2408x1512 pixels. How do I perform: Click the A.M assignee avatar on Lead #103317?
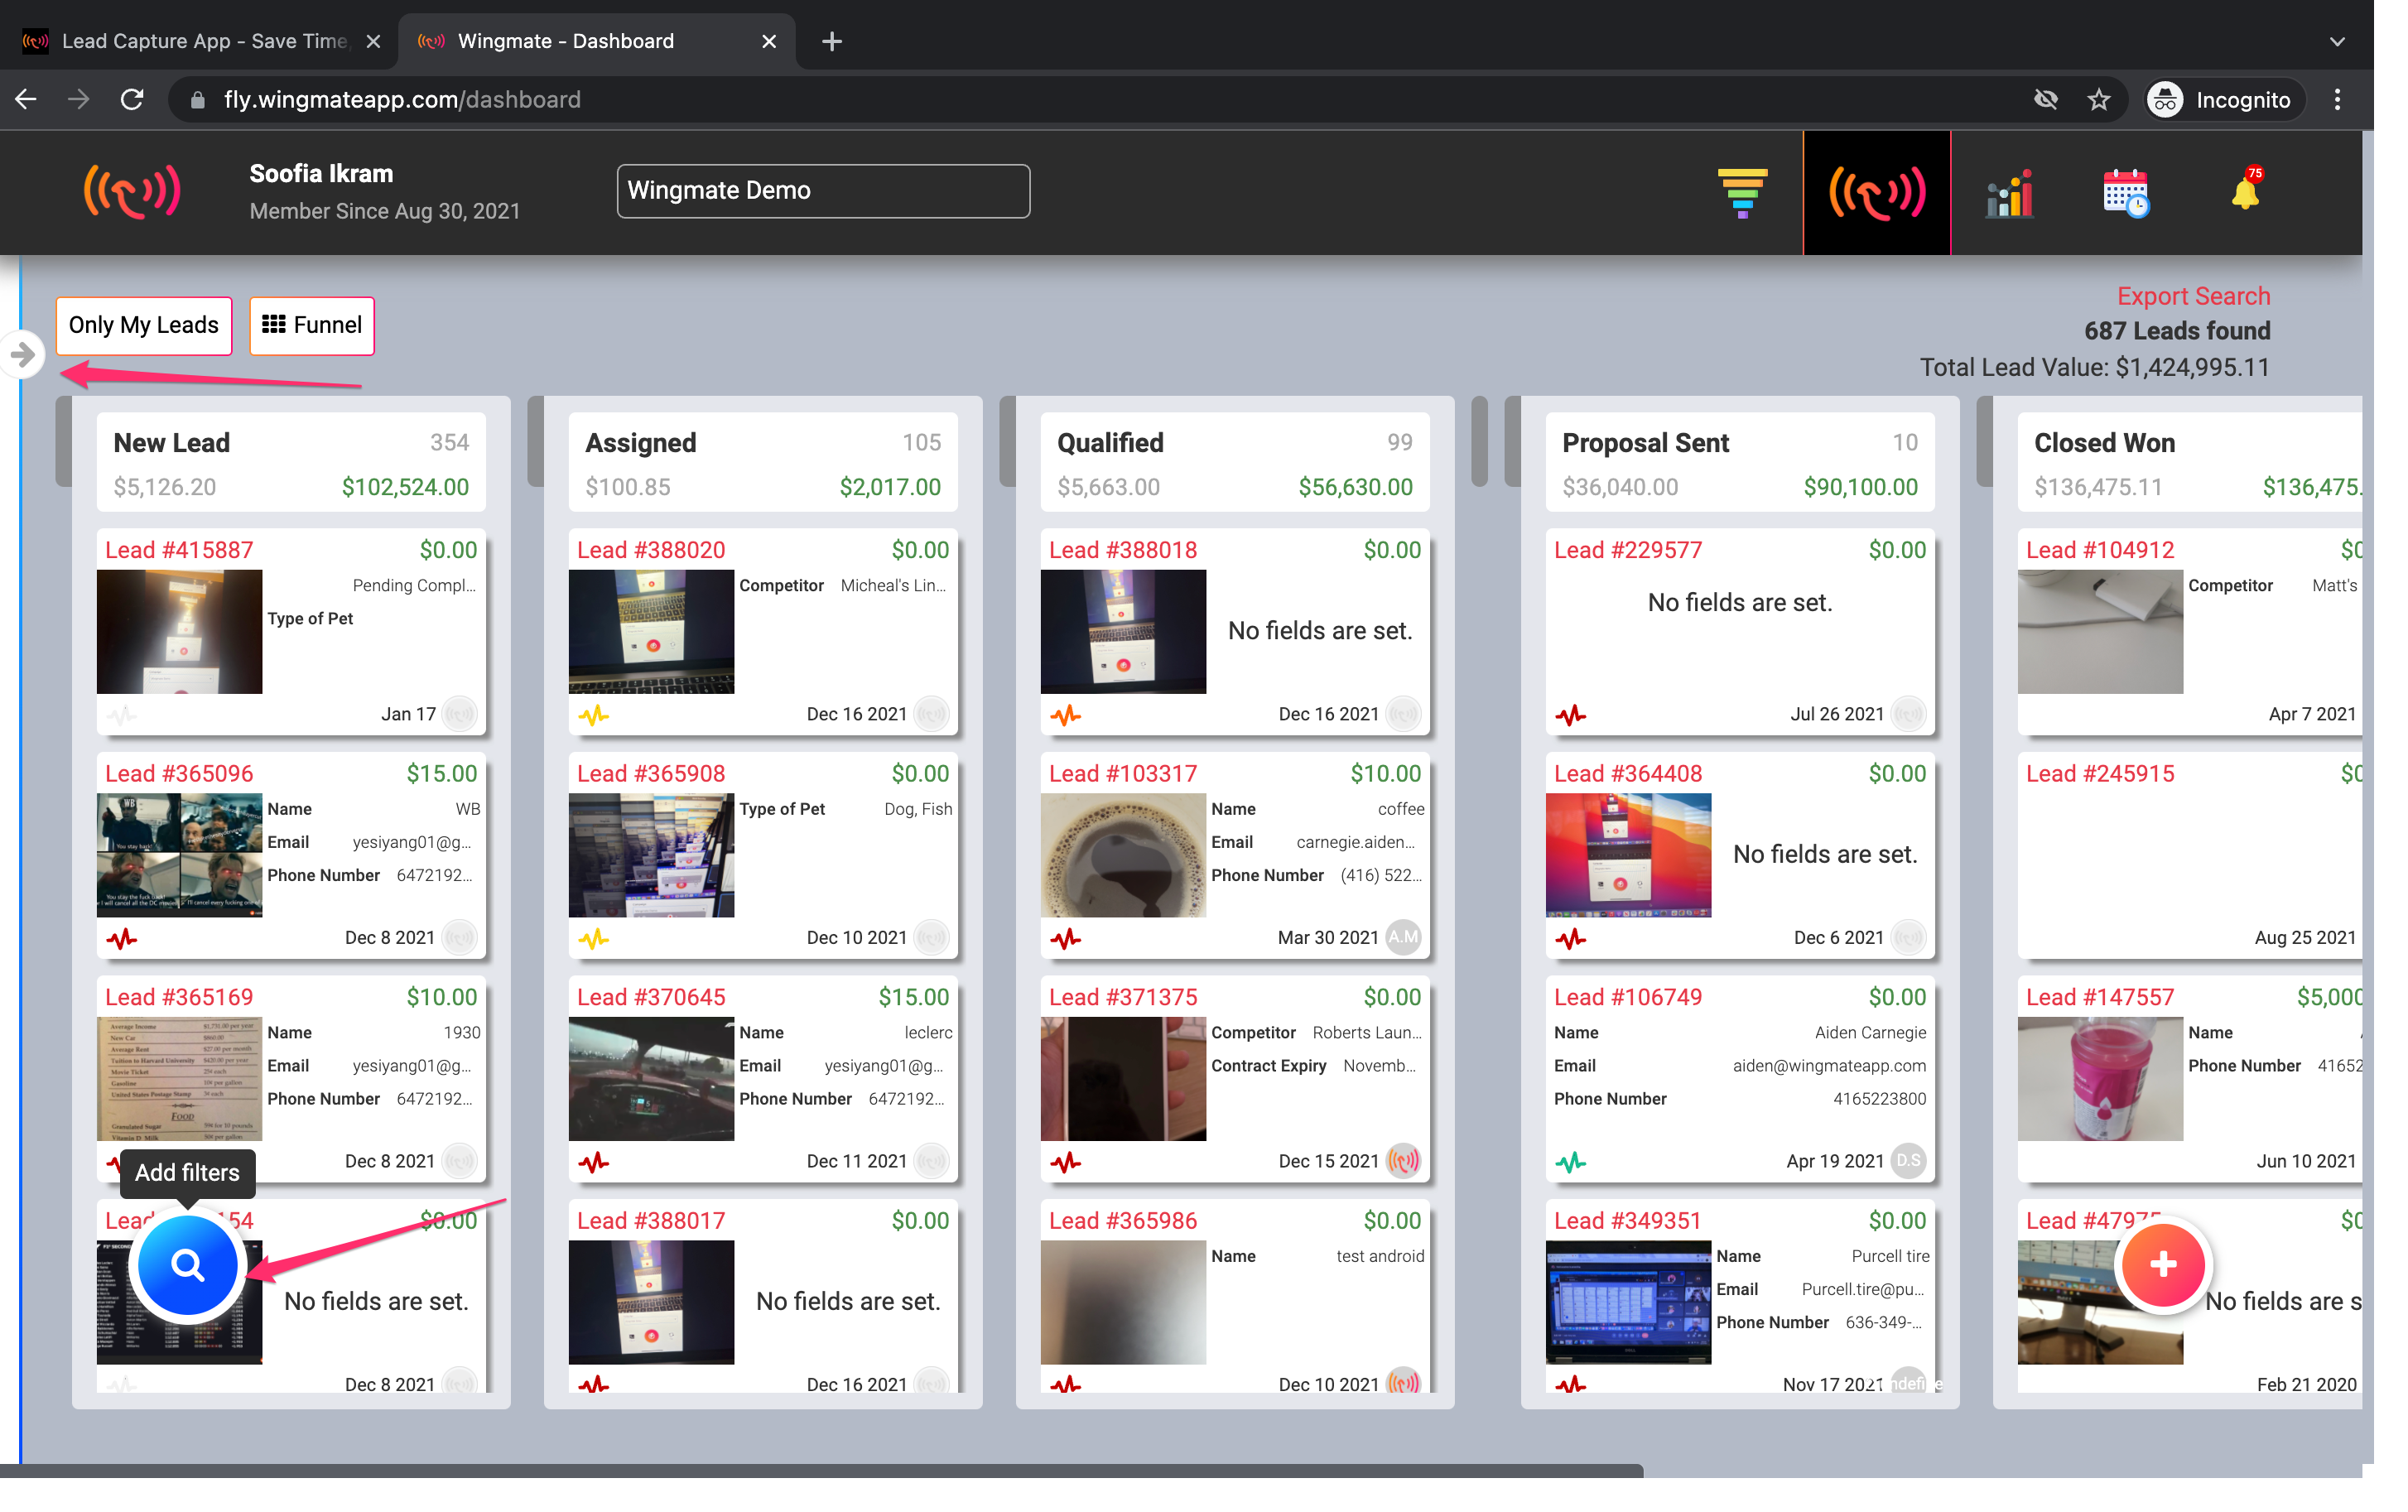1404,937
